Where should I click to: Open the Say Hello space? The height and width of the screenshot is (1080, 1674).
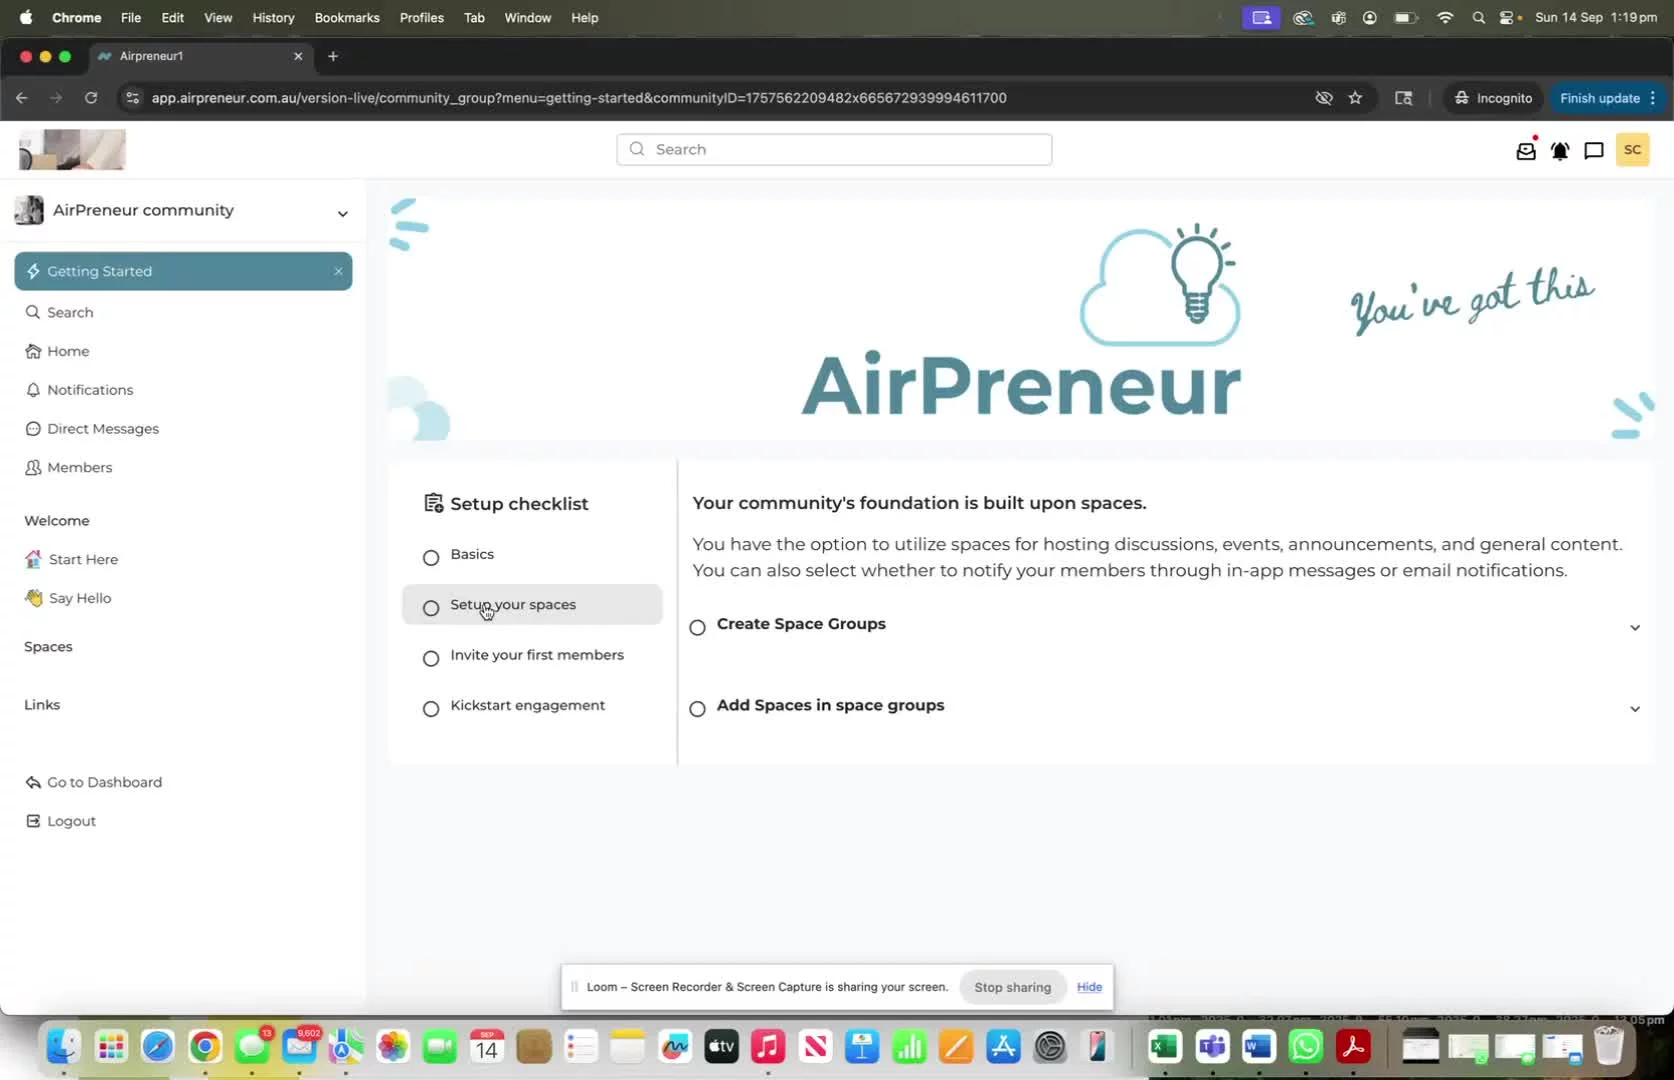pyautogui.click(x=68, y=598)
